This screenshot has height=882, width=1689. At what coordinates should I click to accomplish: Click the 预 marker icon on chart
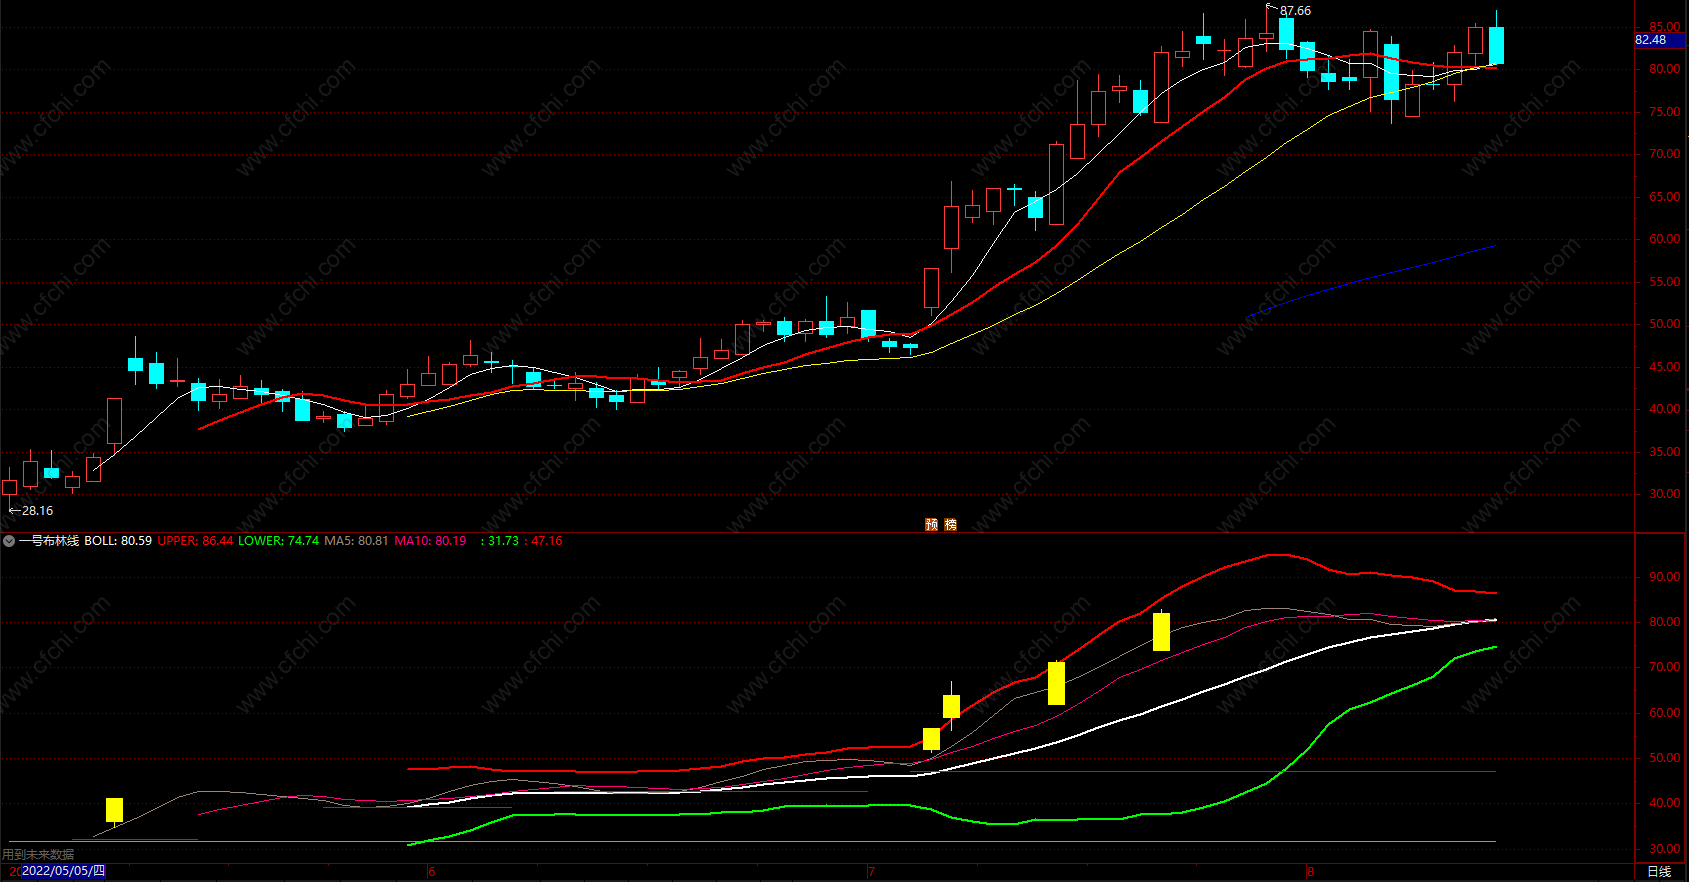932,524
